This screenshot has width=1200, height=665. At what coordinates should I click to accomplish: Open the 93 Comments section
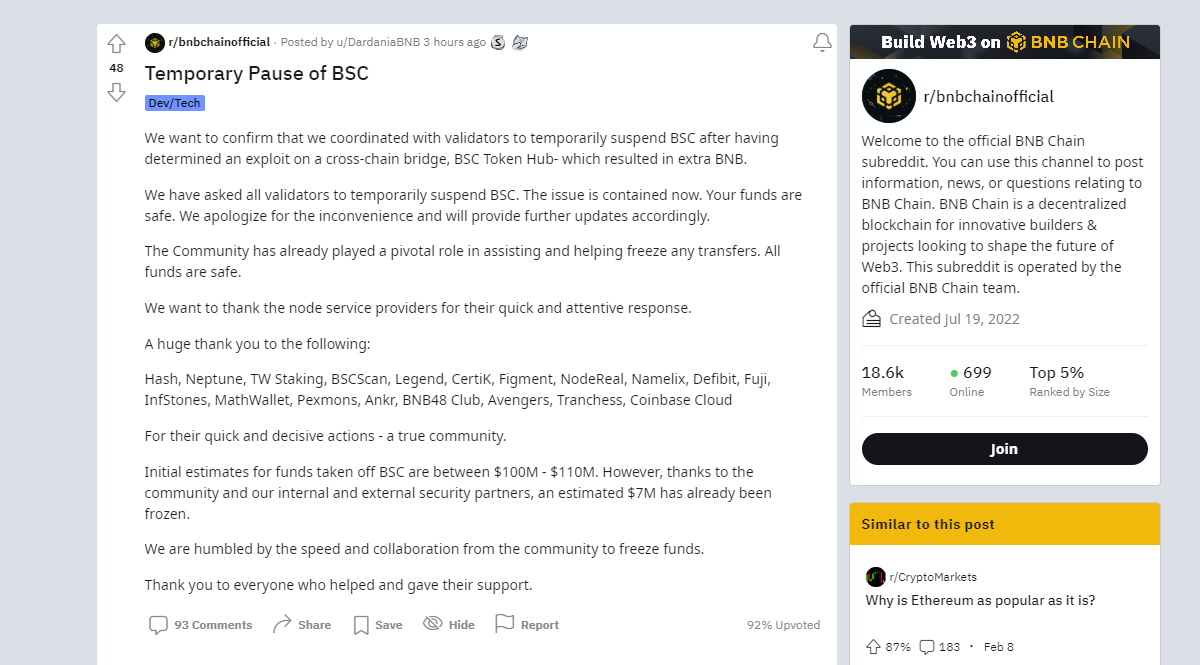[201, 625]
